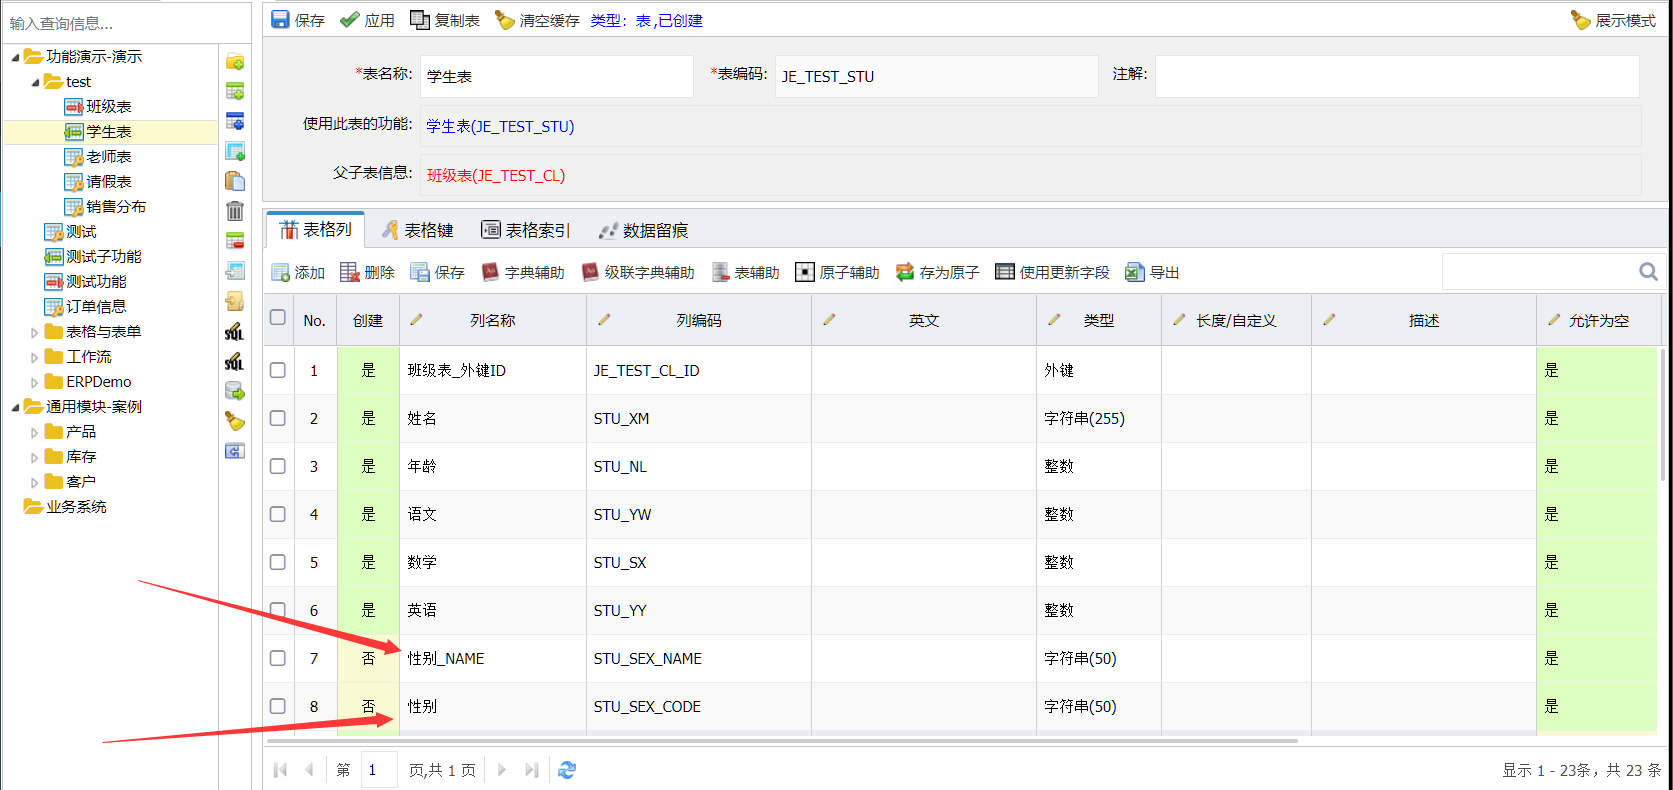Click the yellow import-arrow icon

click(235, 301)
